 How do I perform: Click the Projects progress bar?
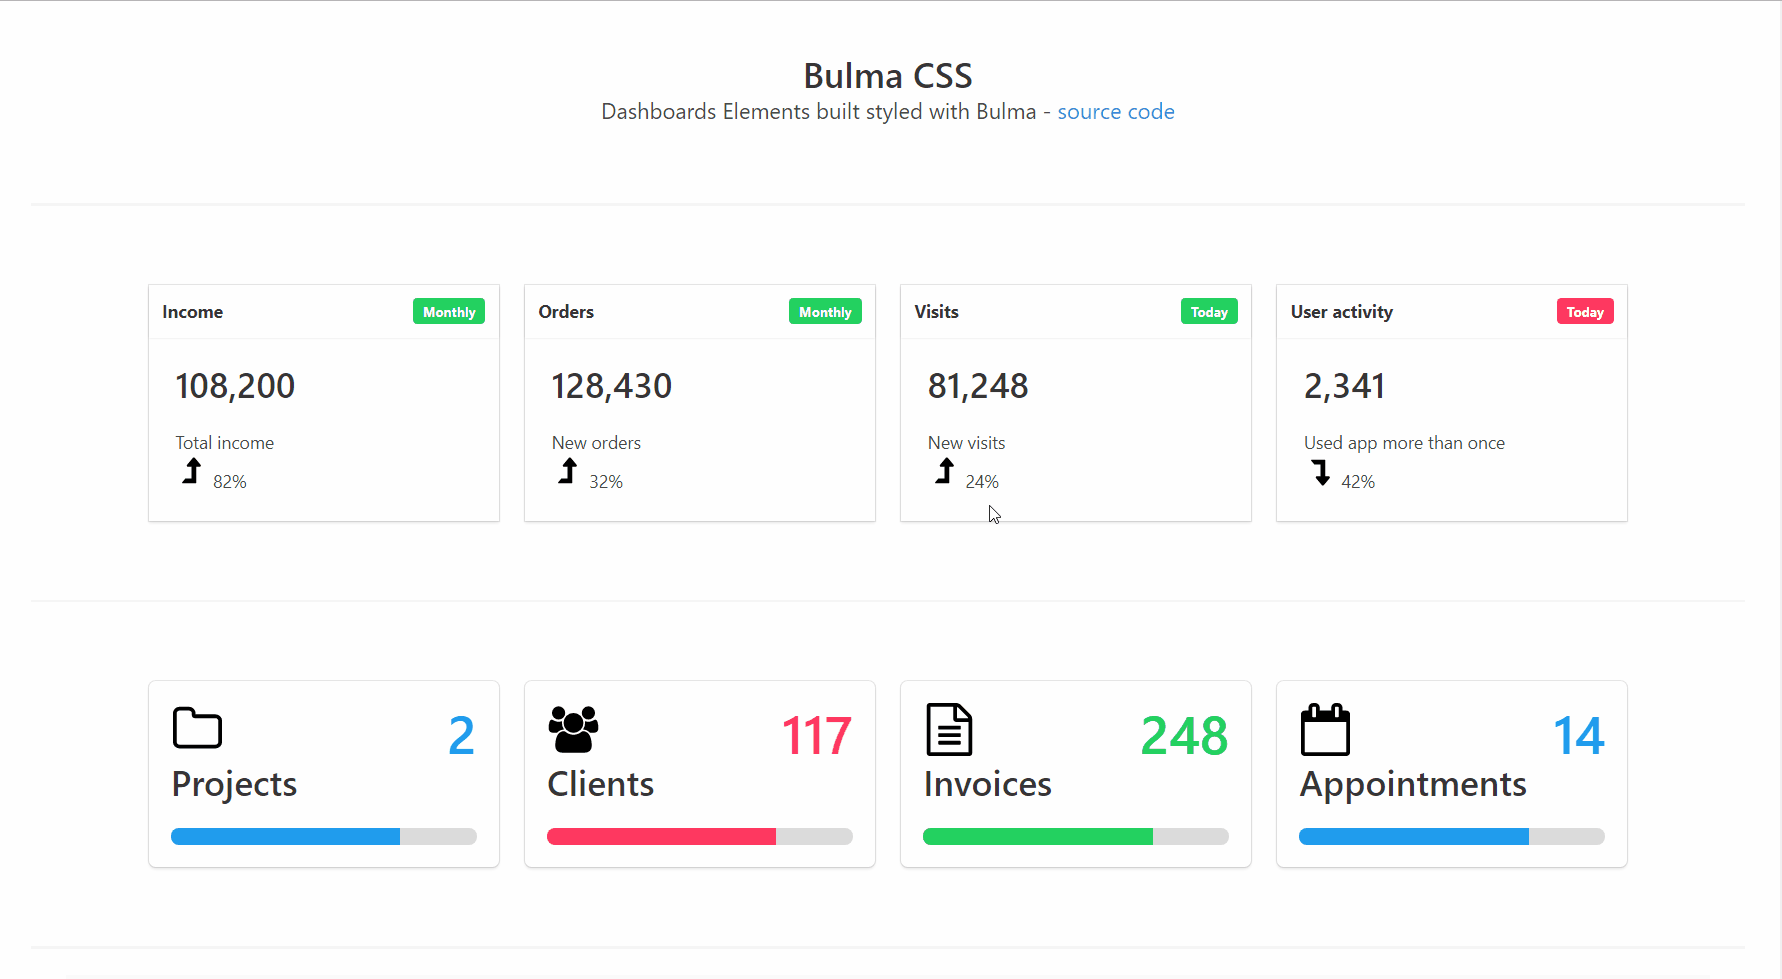[323, 836]
